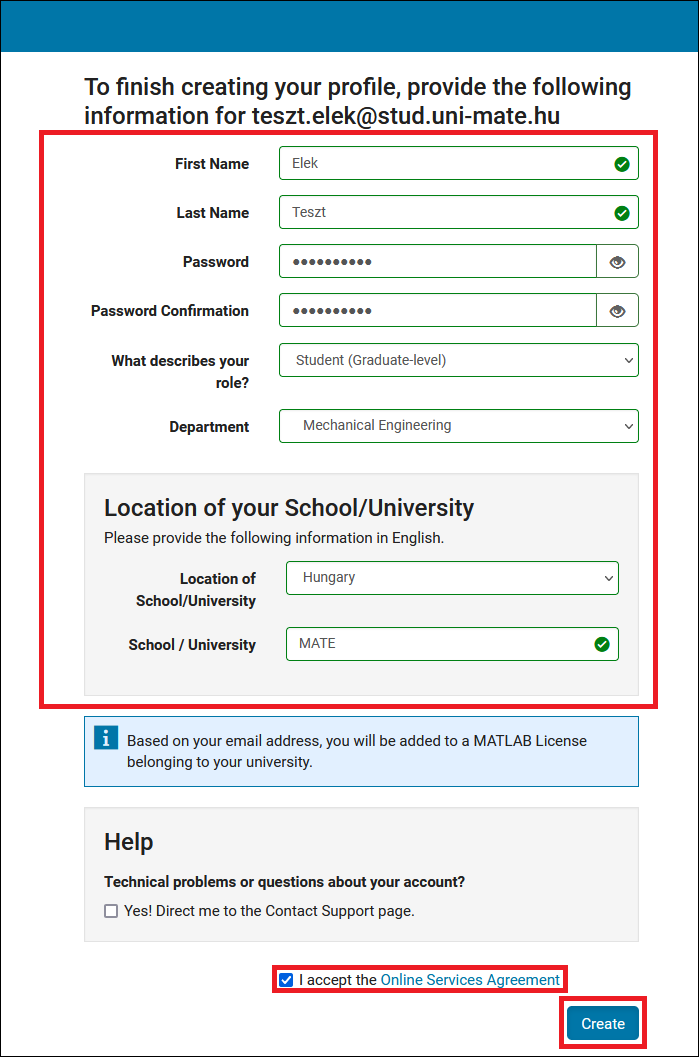Viewport: 699px width, 1057px height.
Task: Focus the Last Name field containing Teszt
Action: coord(440,213)
